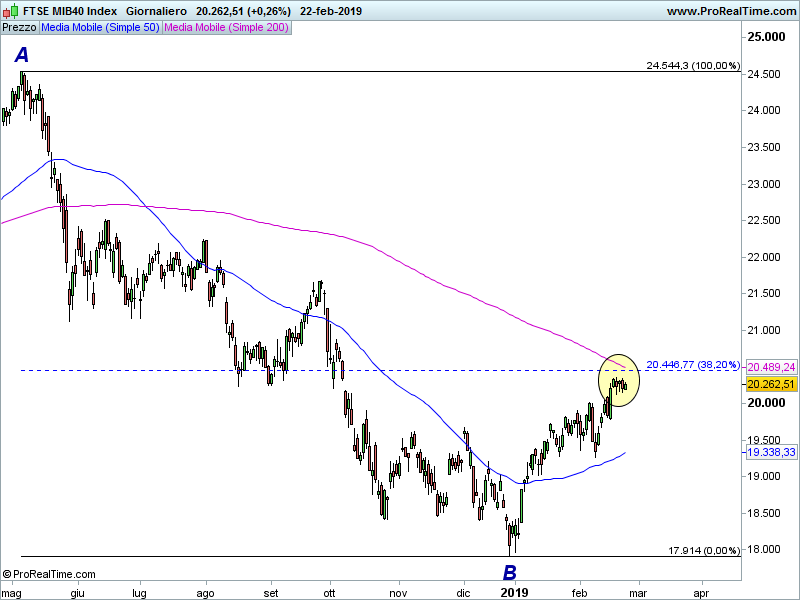
Task: Click the yellow circle highlighting recent candles
Action: coord(619,380)
